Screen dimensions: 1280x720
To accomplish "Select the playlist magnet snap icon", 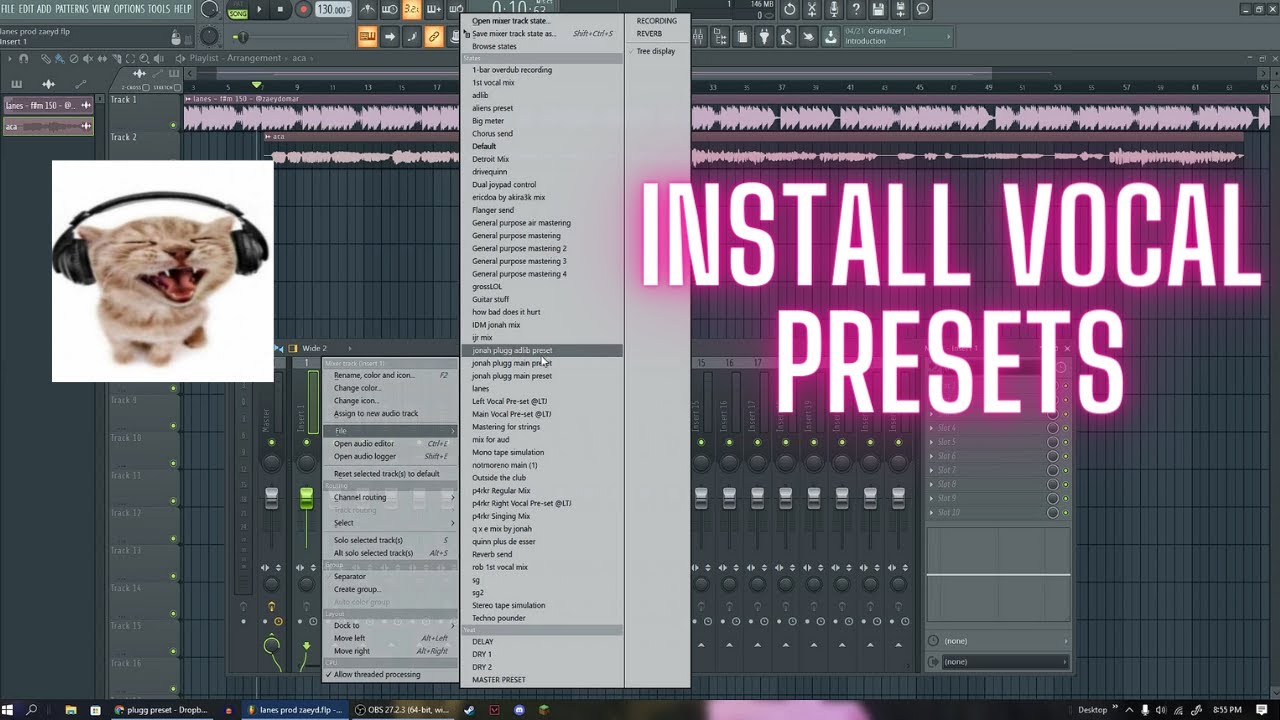I will click(x=24, y=59).
